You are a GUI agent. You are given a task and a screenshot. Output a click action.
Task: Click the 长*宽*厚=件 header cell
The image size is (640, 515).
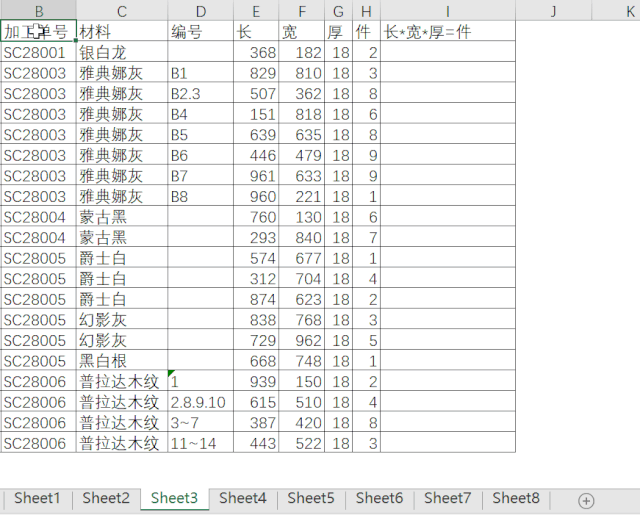point(448,31)
